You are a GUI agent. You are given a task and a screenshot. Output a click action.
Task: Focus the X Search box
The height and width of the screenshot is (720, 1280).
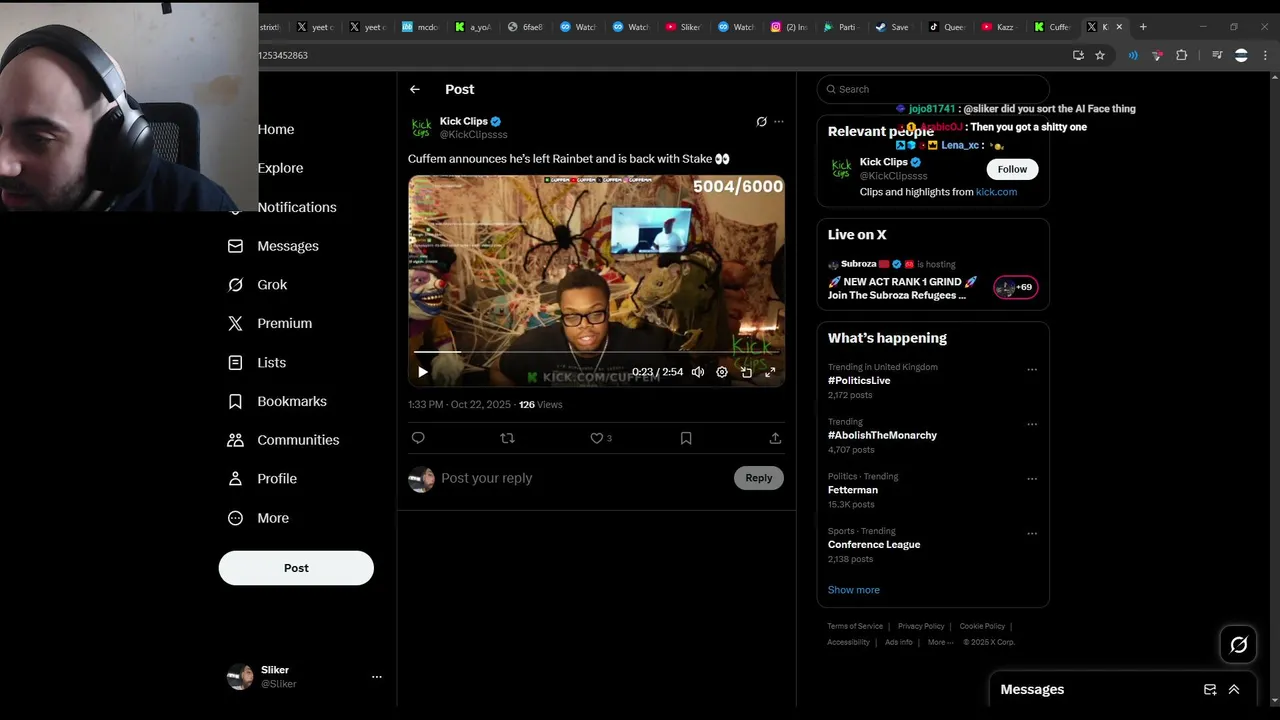(933, 89)
